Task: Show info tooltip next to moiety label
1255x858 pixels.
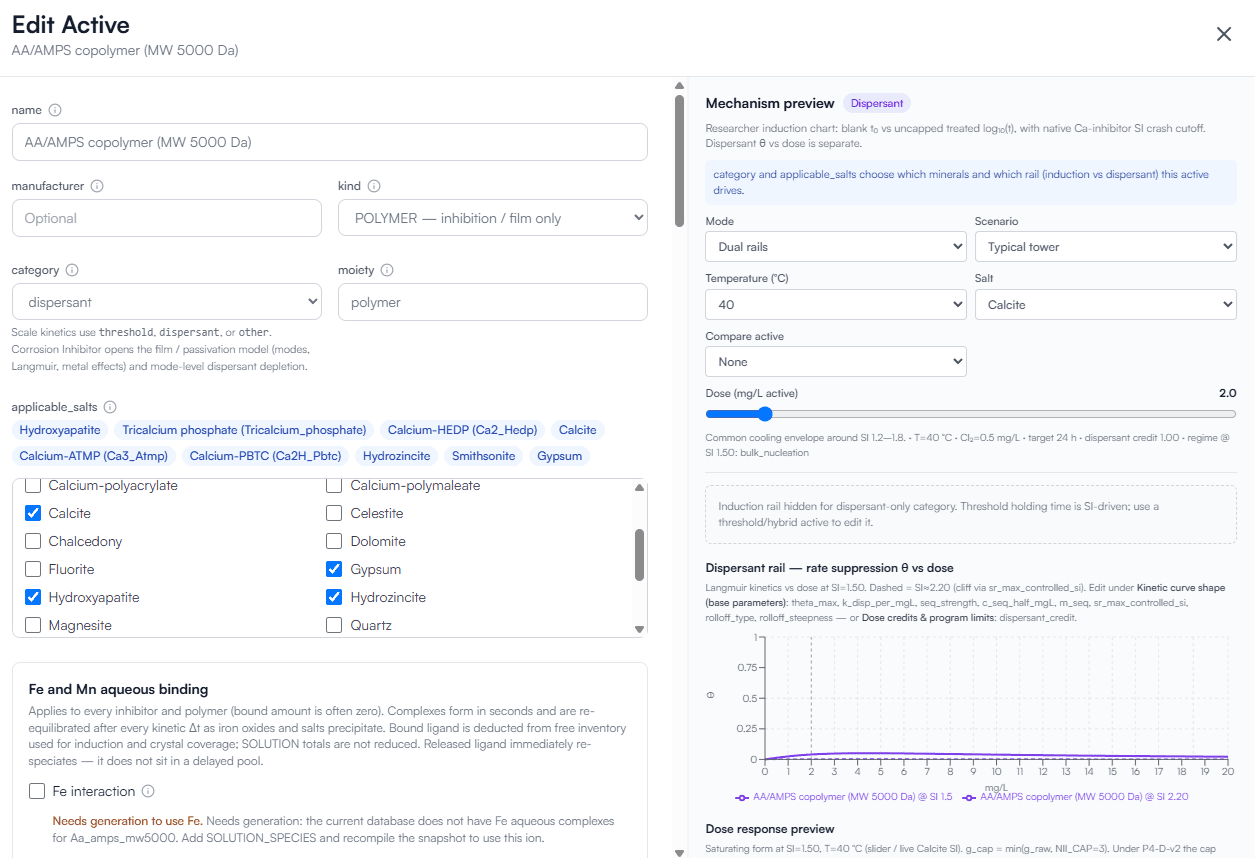Action: pos(387,270)
